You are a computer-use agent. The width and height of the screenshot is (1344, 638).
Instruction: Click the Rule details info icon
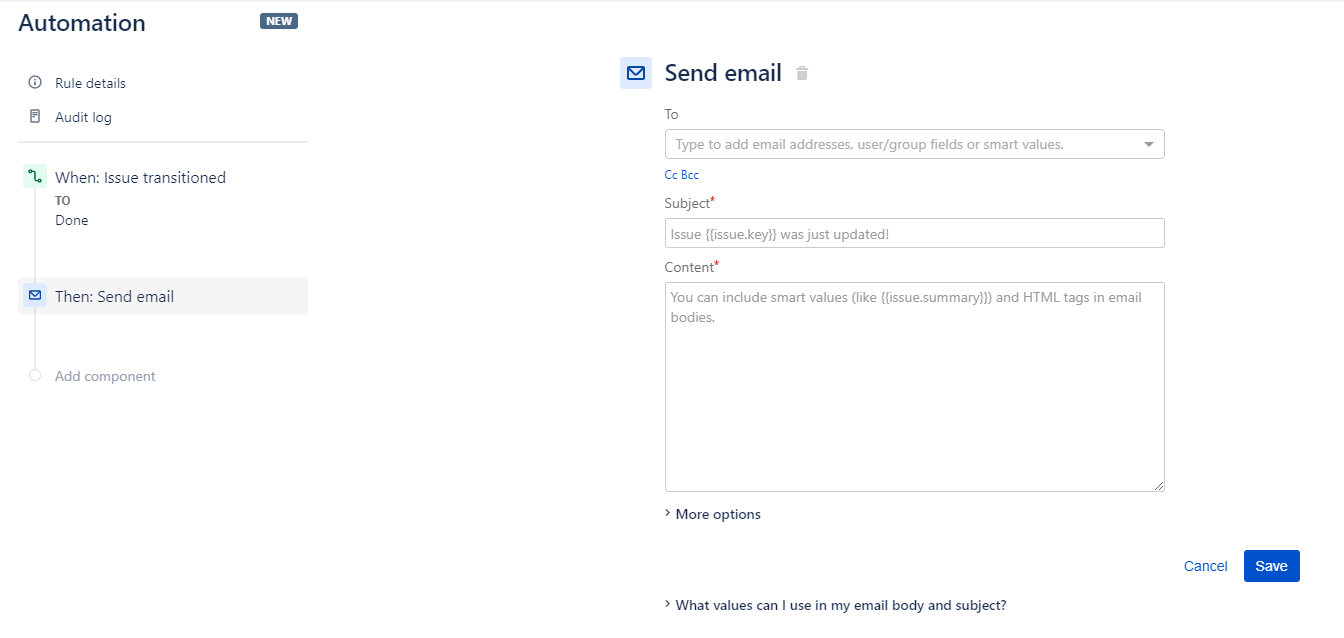[x=35, y=83]
